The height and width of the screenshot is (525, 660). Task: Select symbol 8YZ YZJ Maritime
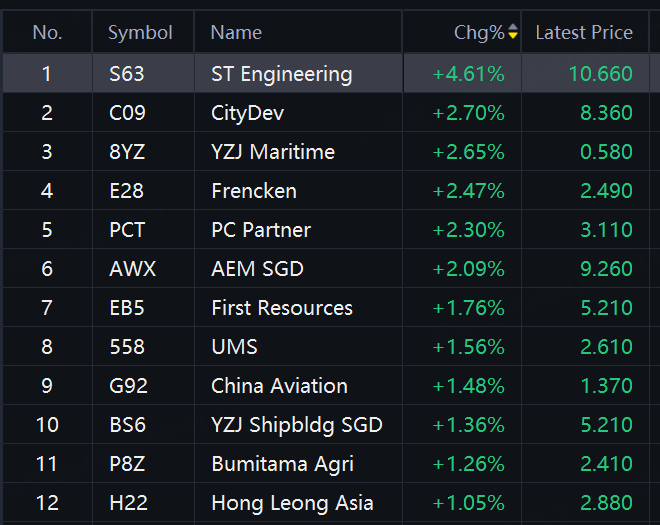[x=325, y=152]
